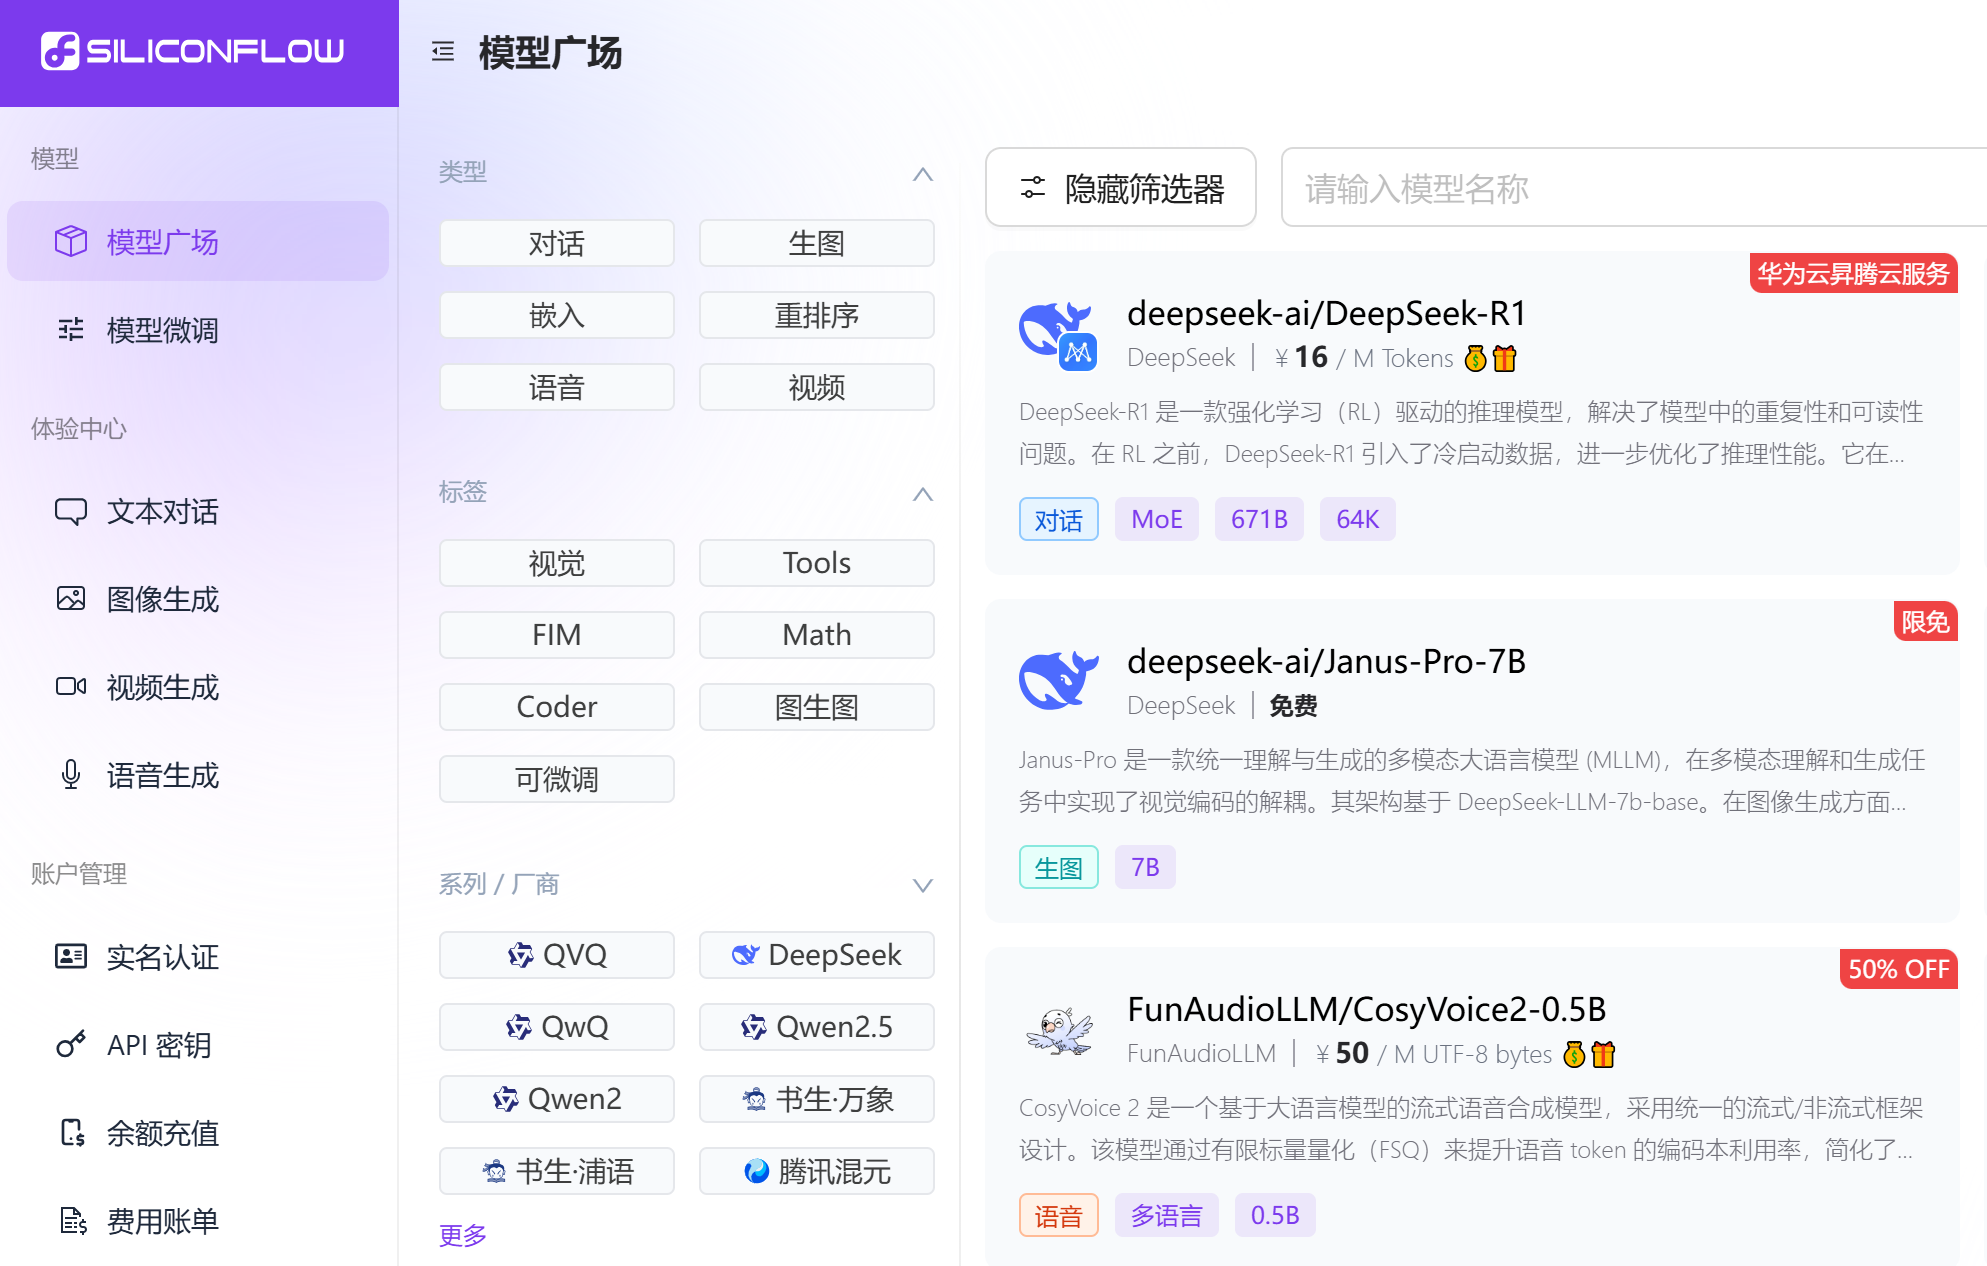The image size is (1987, 1266).
Task: Open 模型微调 in sidebar
Action: [198, 329]
